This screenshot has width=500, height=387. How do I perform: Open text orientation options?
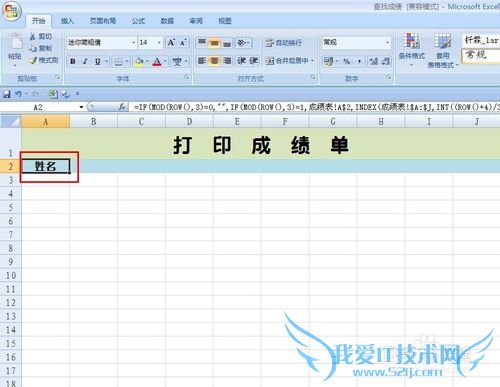(x=243, y=43)
